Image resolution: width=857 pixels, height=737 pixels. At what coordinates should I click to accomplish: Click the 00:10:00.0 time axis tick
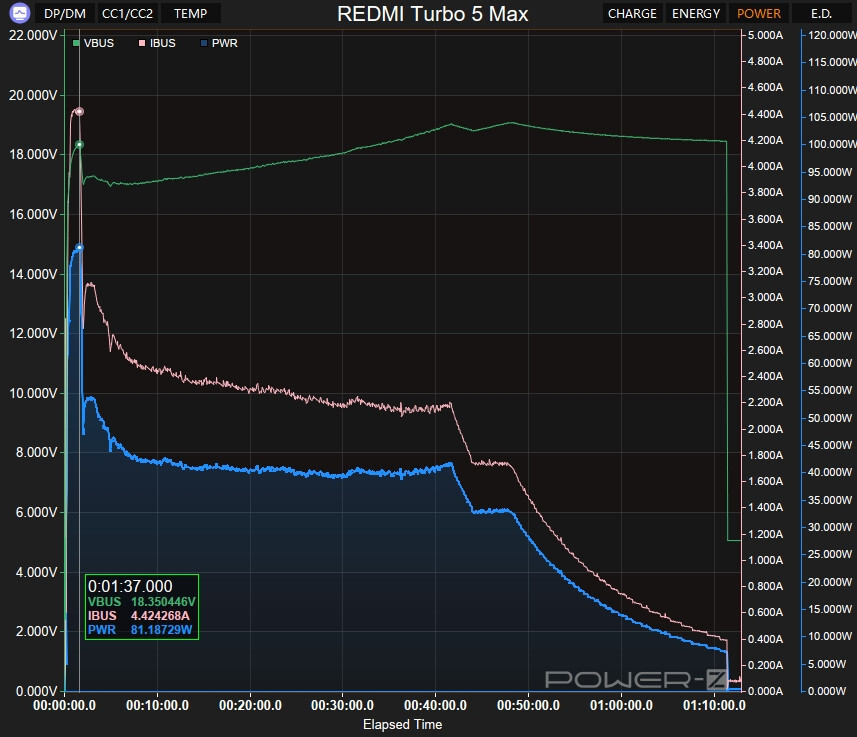point(157,705)
